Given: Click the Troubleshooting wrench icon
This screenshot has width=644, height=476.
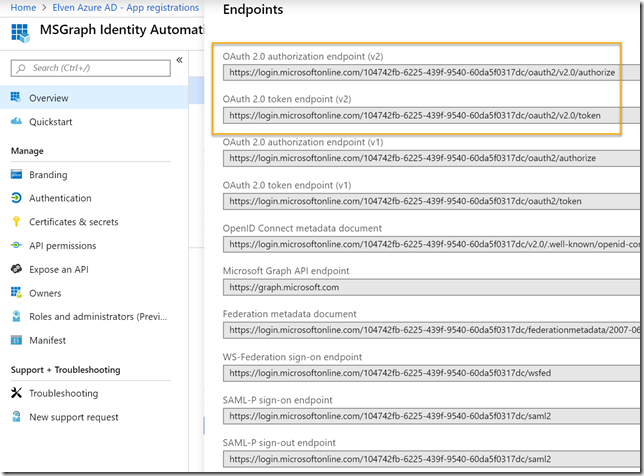Looking at the screenshot, I should [16, 393].
